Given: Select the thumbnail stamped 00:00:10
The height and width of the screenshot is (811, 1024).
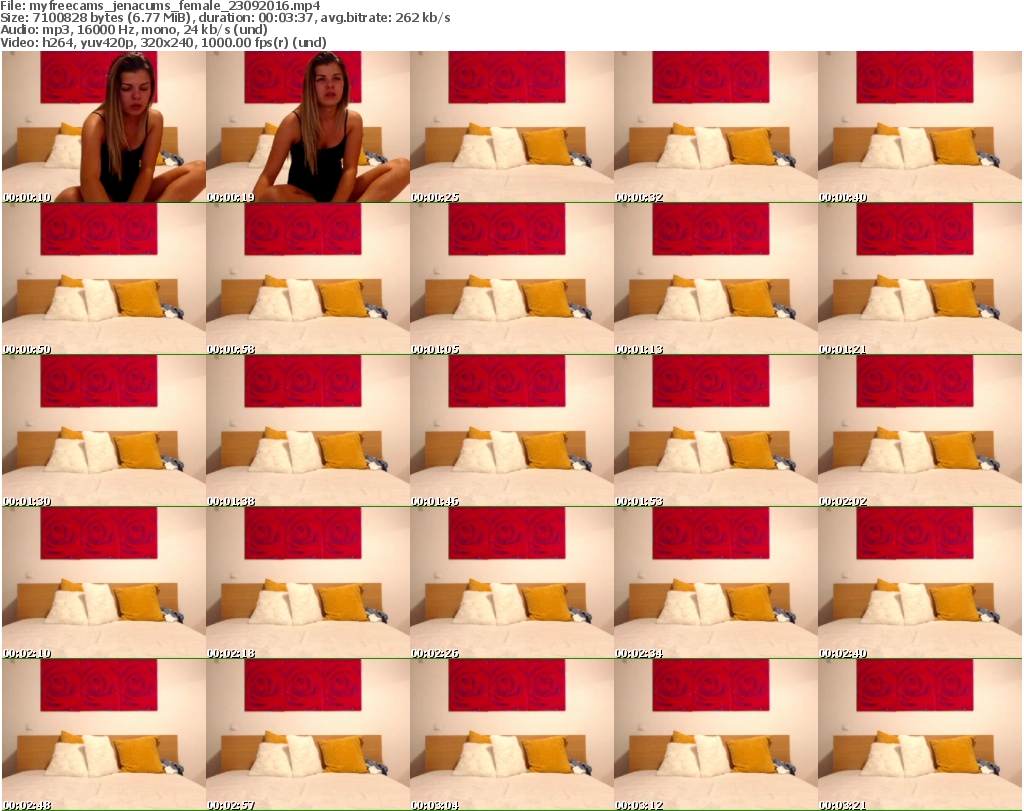Looking at the screenshot, I should [x=104, y=127].
